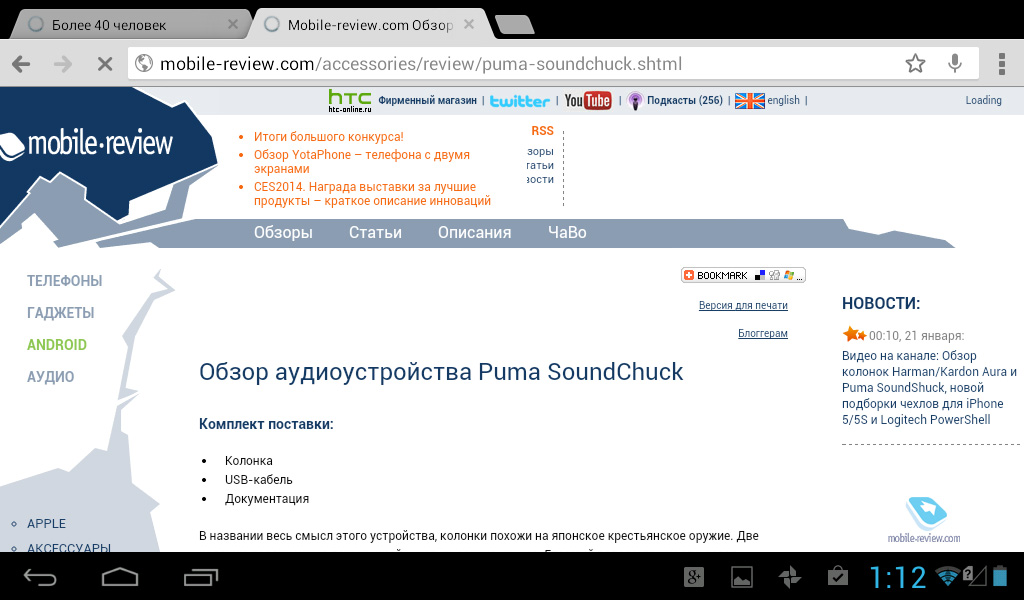Viewport: 1024px width, 600px height.
Task: Click the 'Комплект поставки:' heading
Action: click(x=266, y=424)
